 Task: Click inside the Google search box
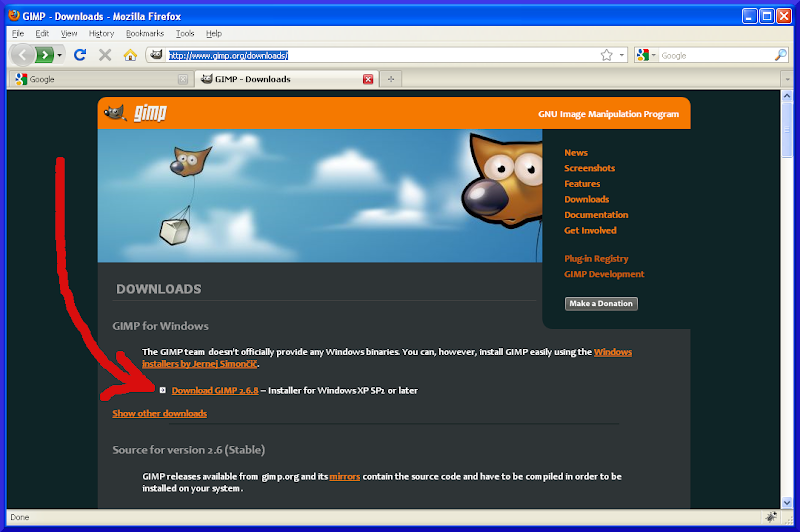point(716,55)
